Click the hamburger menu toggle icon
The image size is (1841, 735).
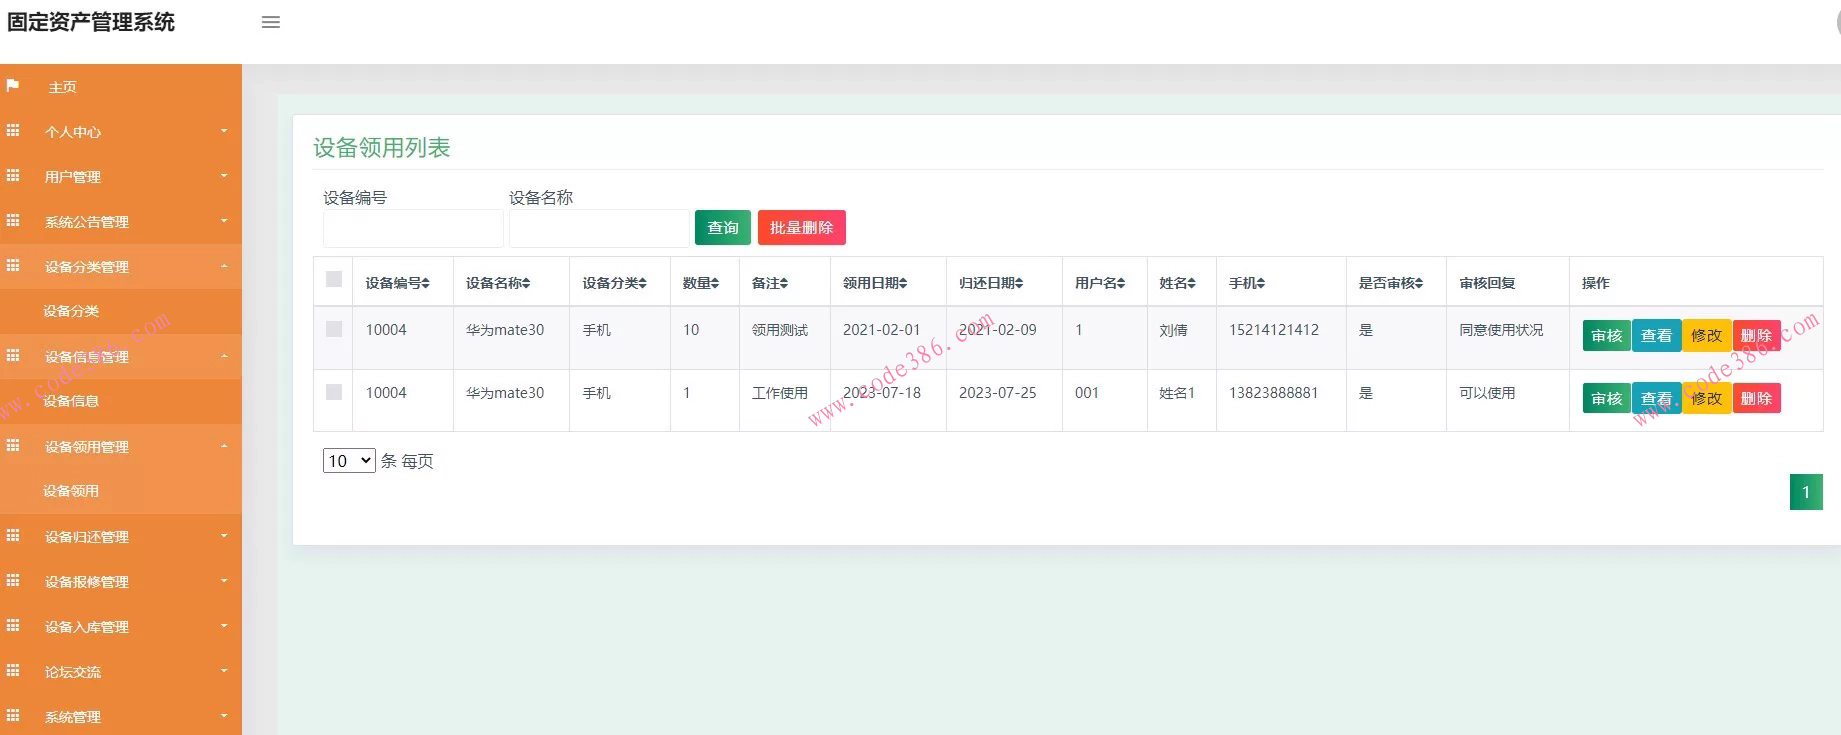point(270,22)
